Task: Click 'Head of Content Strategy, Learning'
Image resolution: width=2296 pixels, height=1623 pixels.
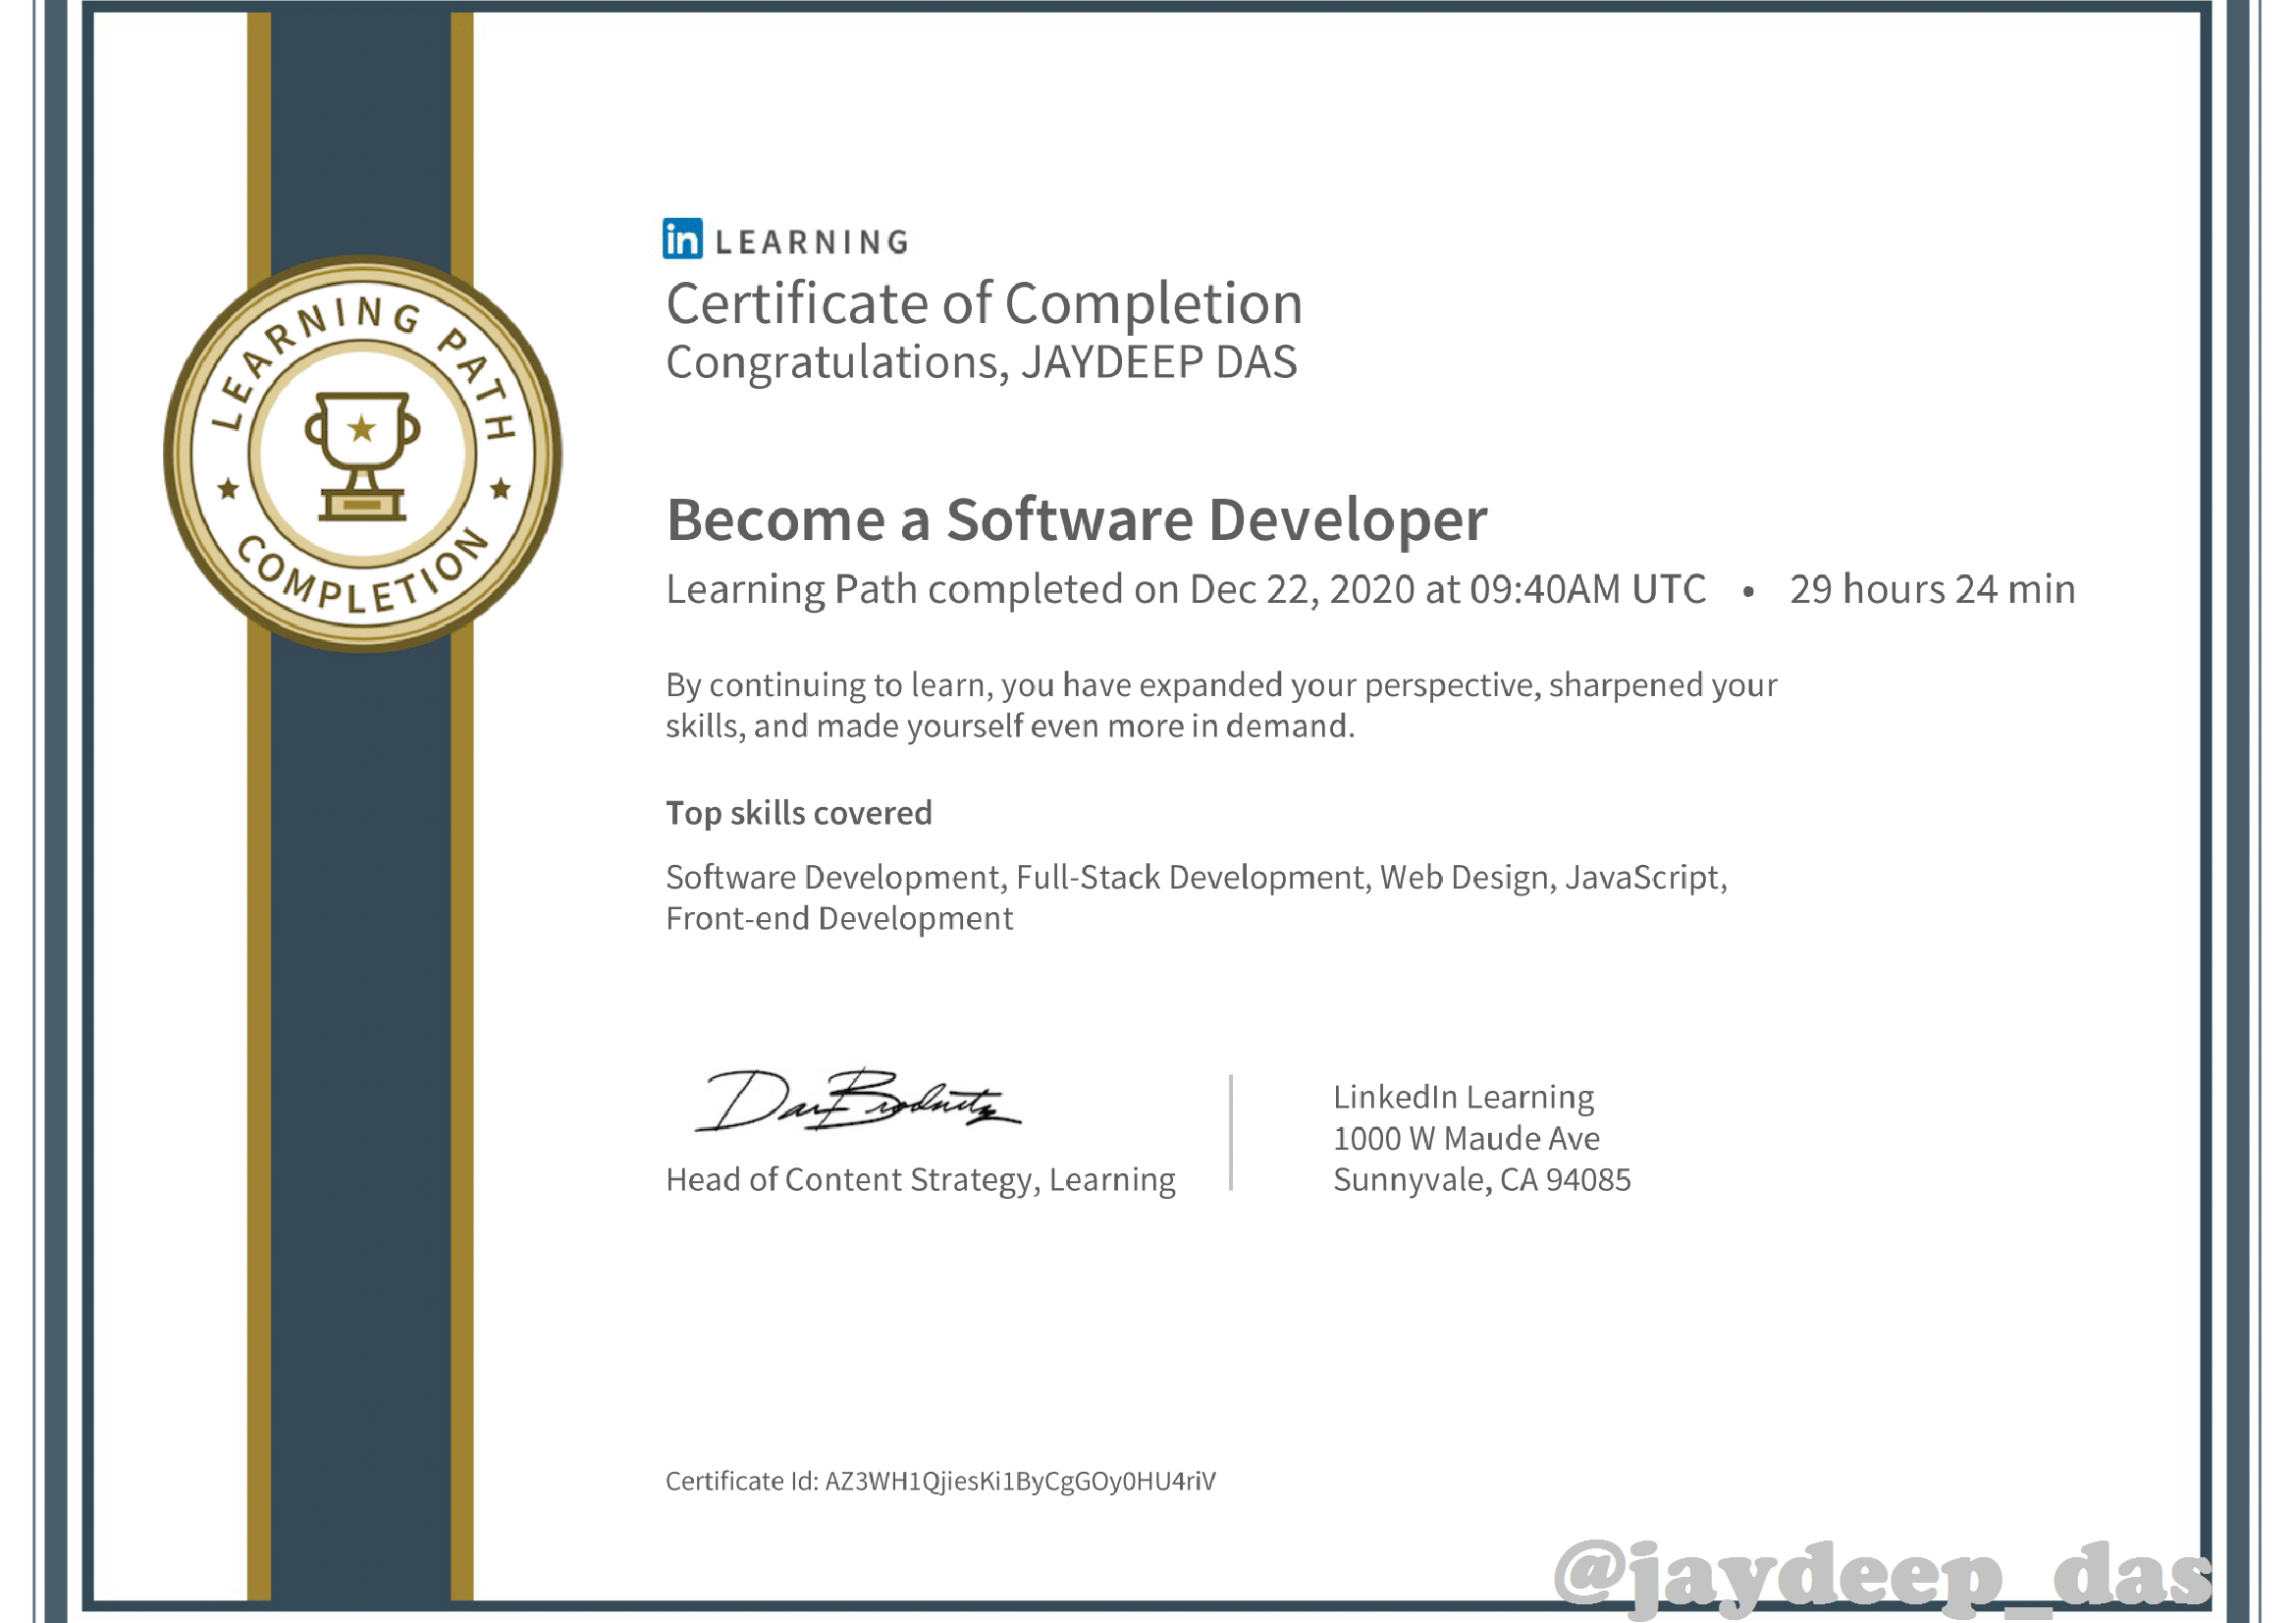Action: pos(920,1180)
